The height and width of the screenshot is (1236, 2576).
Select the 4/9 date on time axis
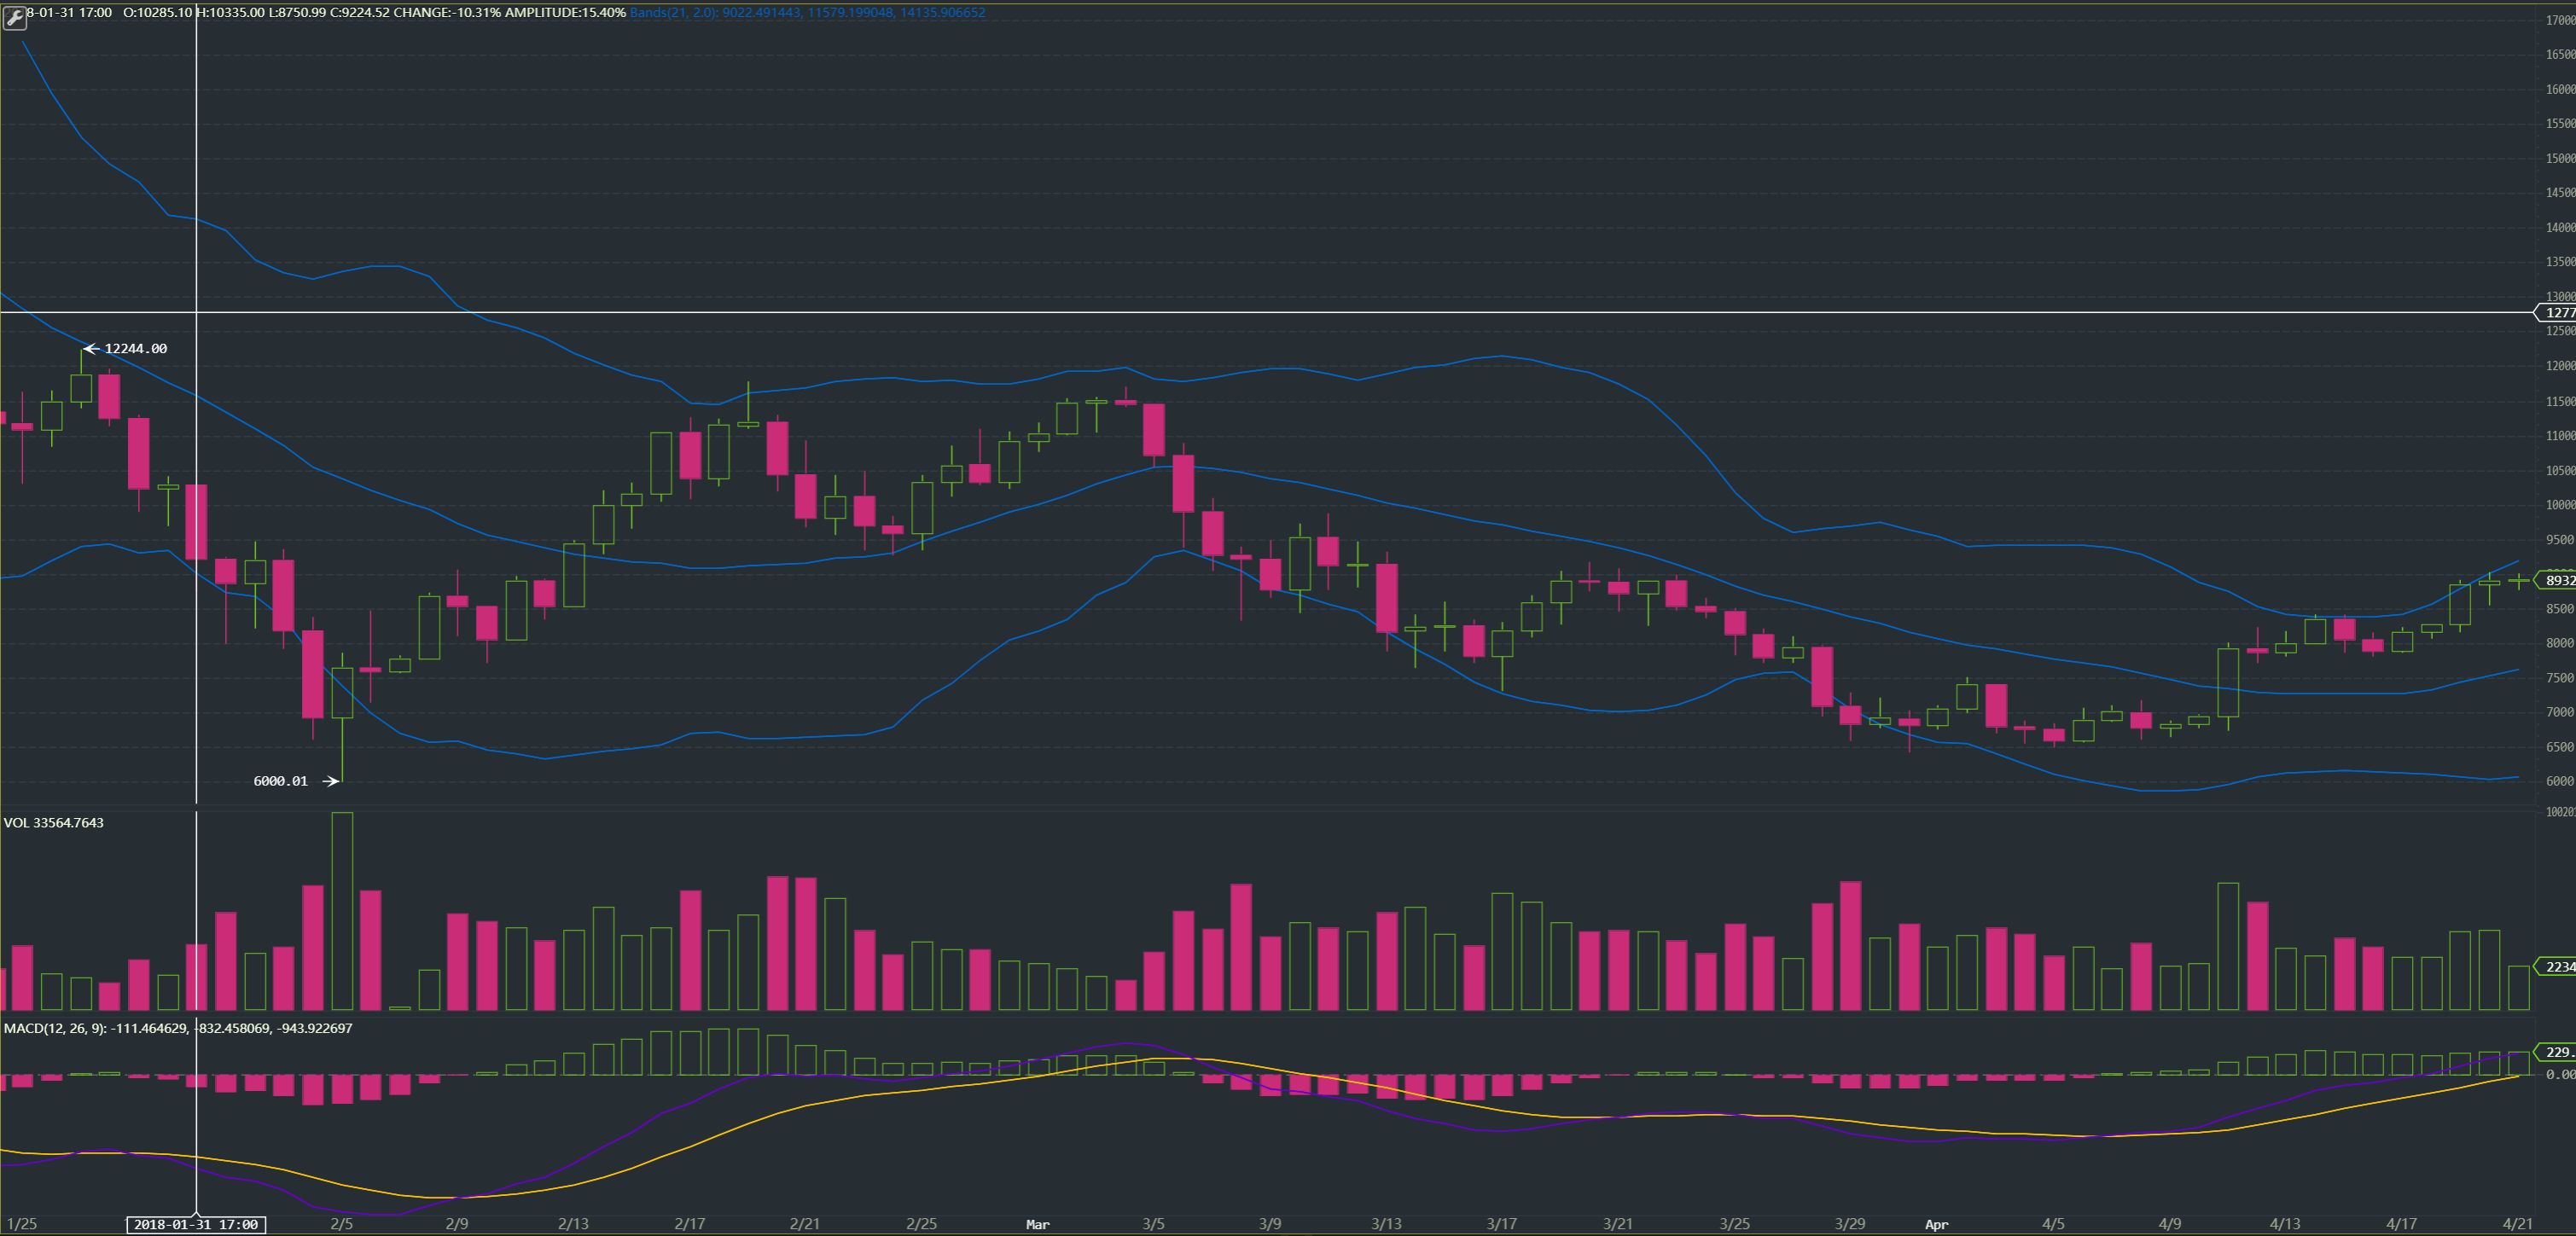point(2170,1224)
